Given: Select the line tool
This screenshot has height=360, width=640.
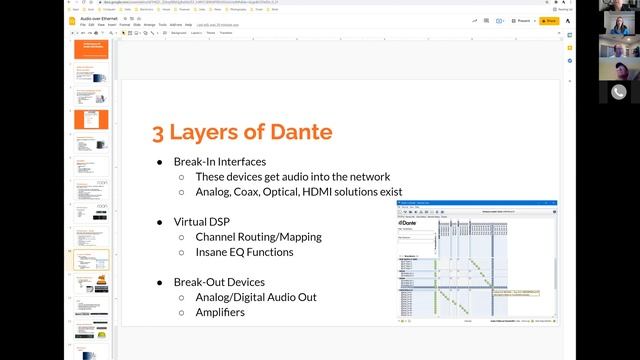Looking at the screenshot, I should point(153,33).
